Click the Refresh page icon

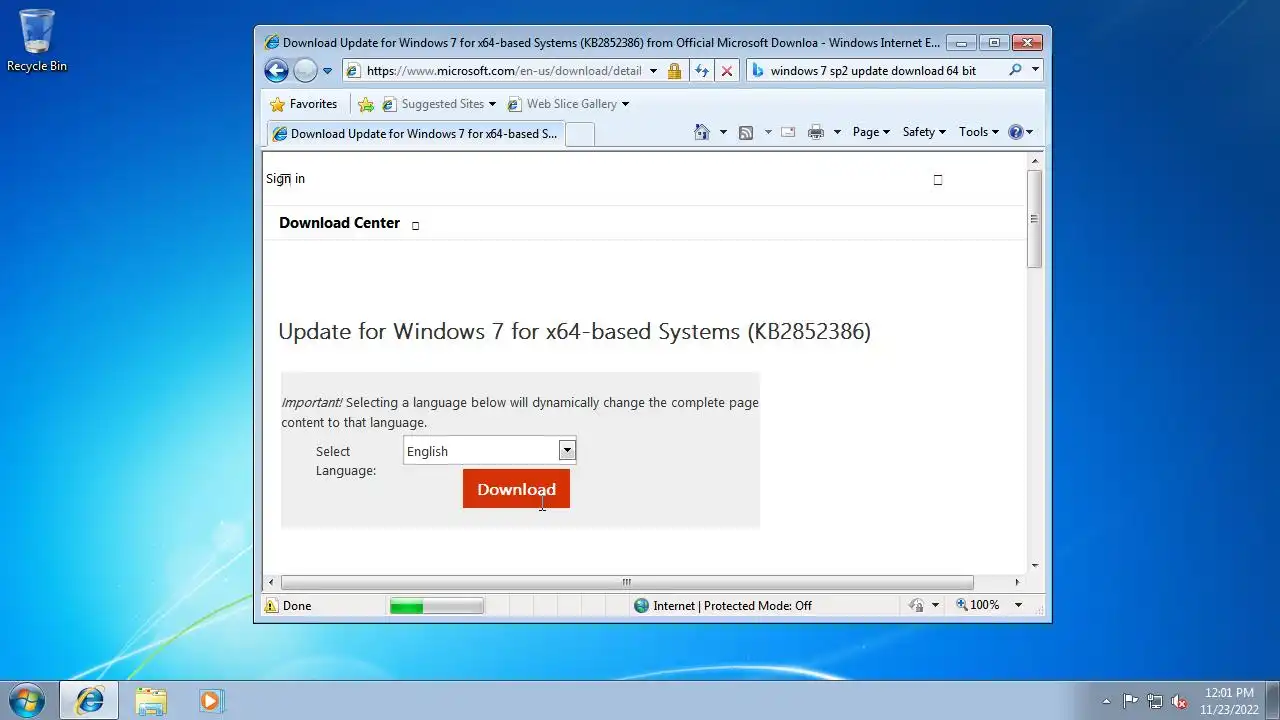pos(701,71)
